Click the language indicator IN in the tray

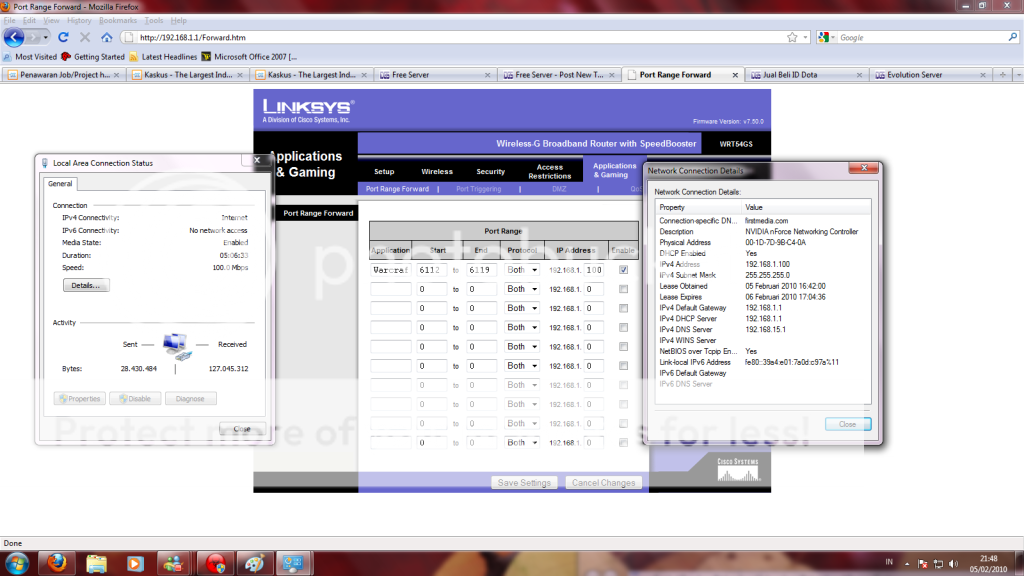pyautogui.click(x=889, y=562)
